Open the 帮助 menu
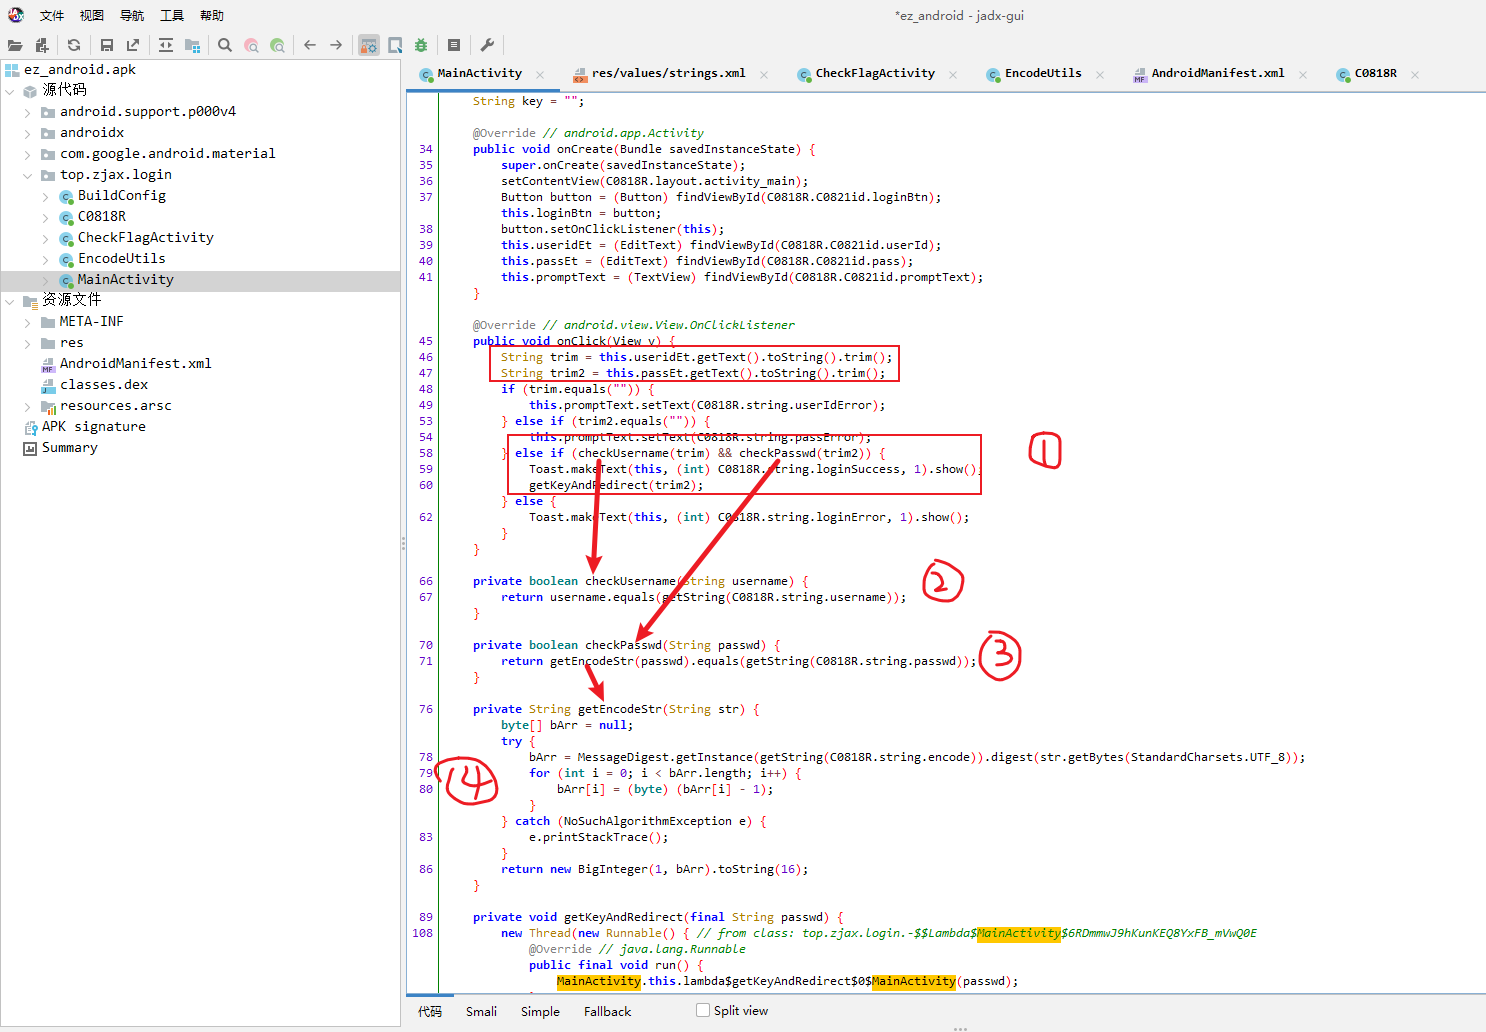Image resolution: width=1486 pixels, height=1032 pixels. click(212, 15)
